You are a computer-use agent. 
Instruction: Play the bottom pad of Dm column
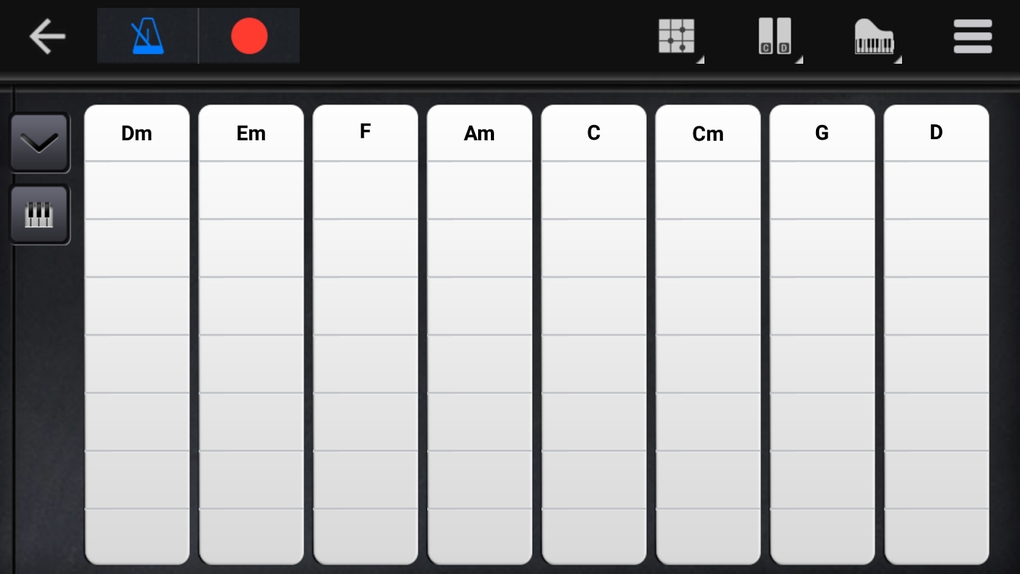[137, 536]
